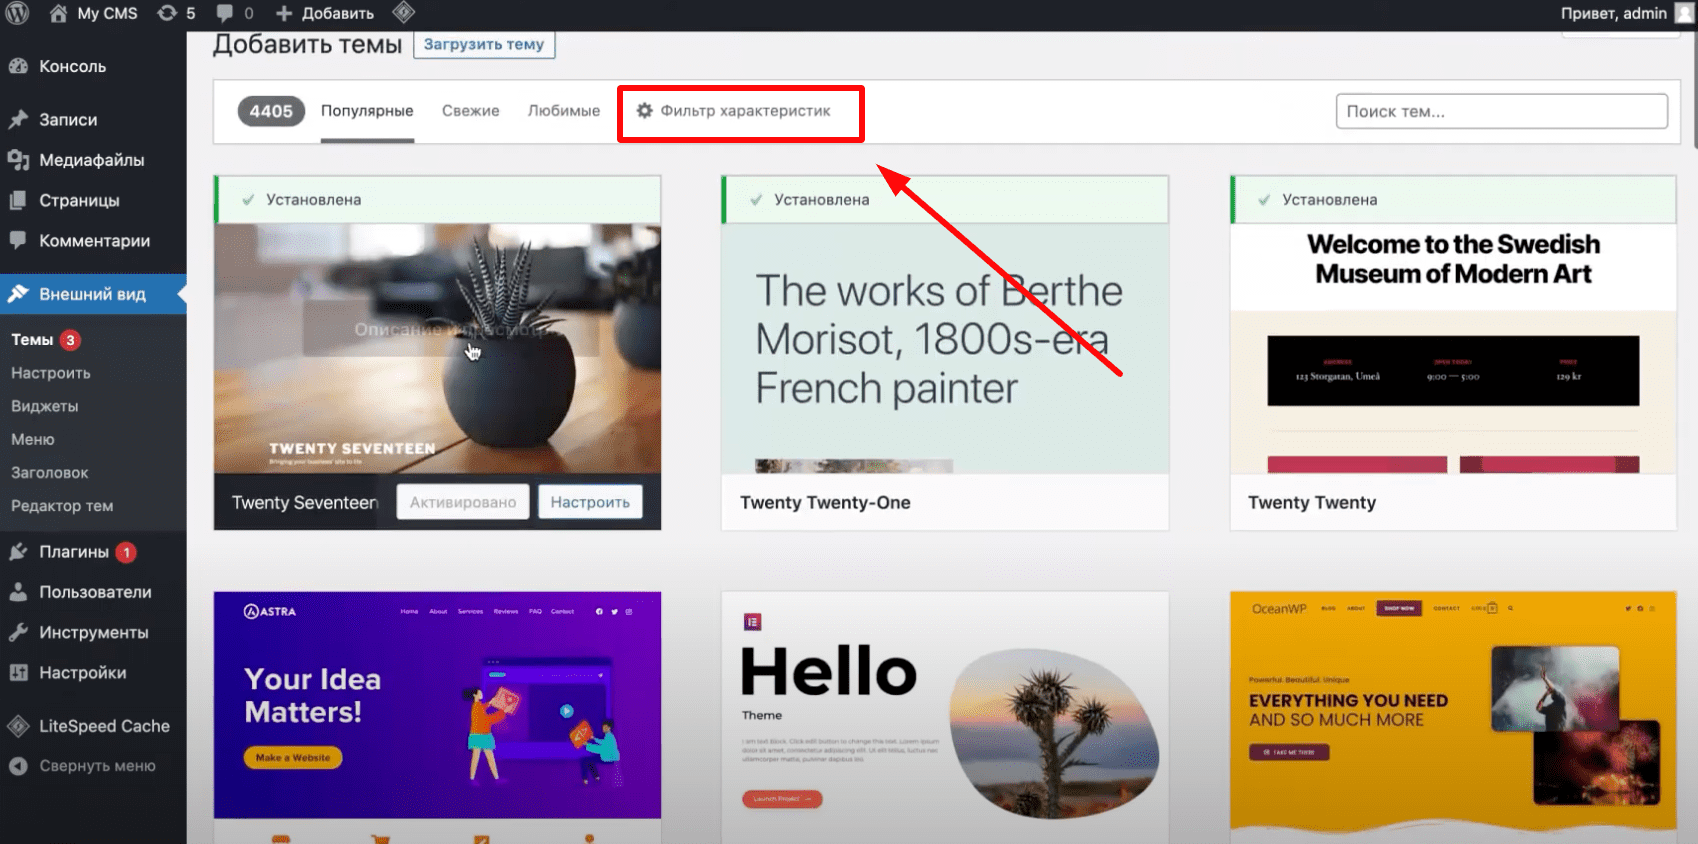Click the Инструменты wrench icon
The image size is (1698, 844).
click(x=18, y=632)
